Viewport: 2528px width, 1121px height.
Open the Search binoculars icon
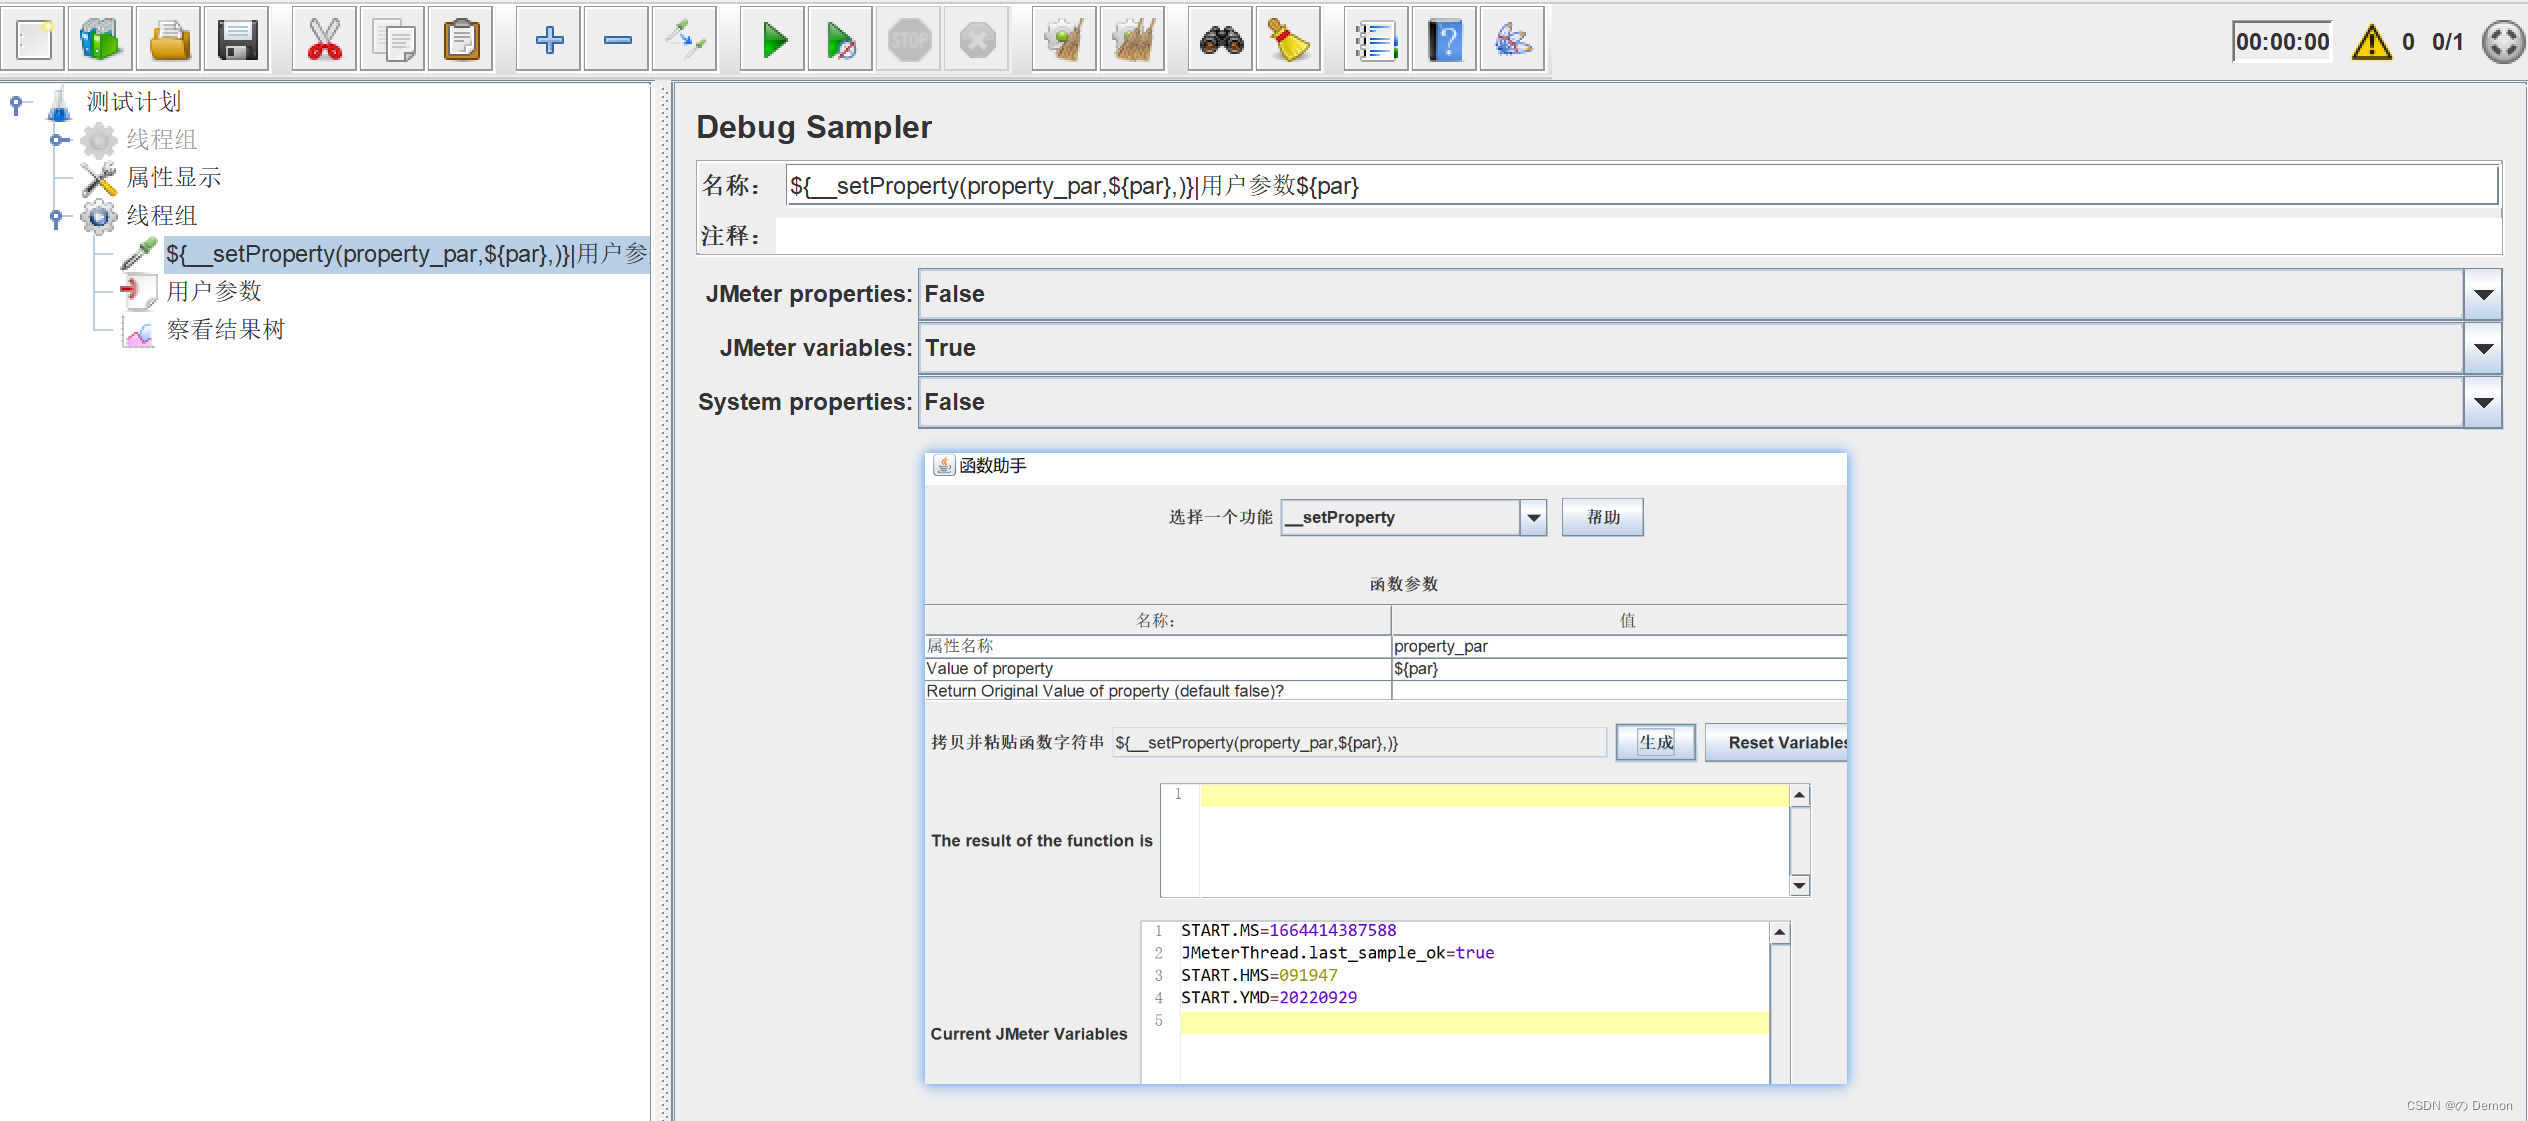pyautogui.click(x=1221, y=41)
